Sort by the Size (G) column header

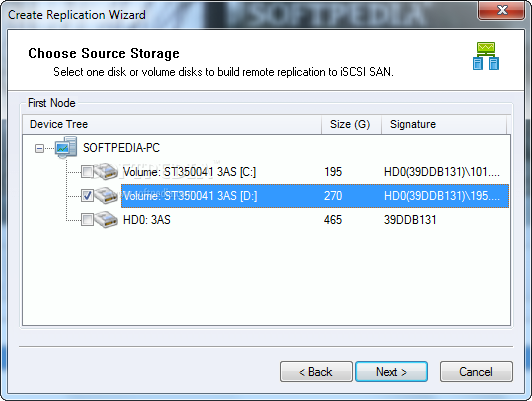(351, 125)
